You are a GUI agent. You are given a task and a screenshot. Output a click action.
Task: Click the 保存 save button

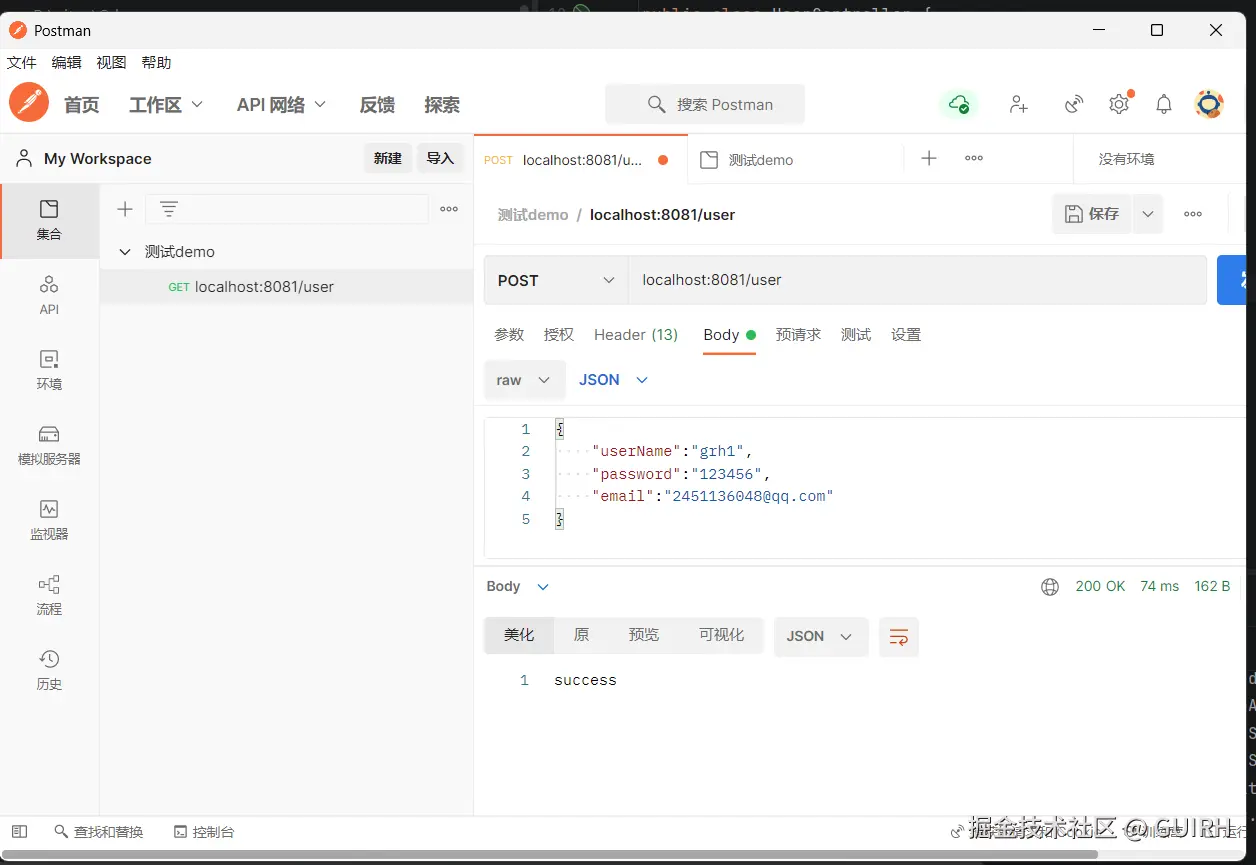click(x=1092, y=214)
